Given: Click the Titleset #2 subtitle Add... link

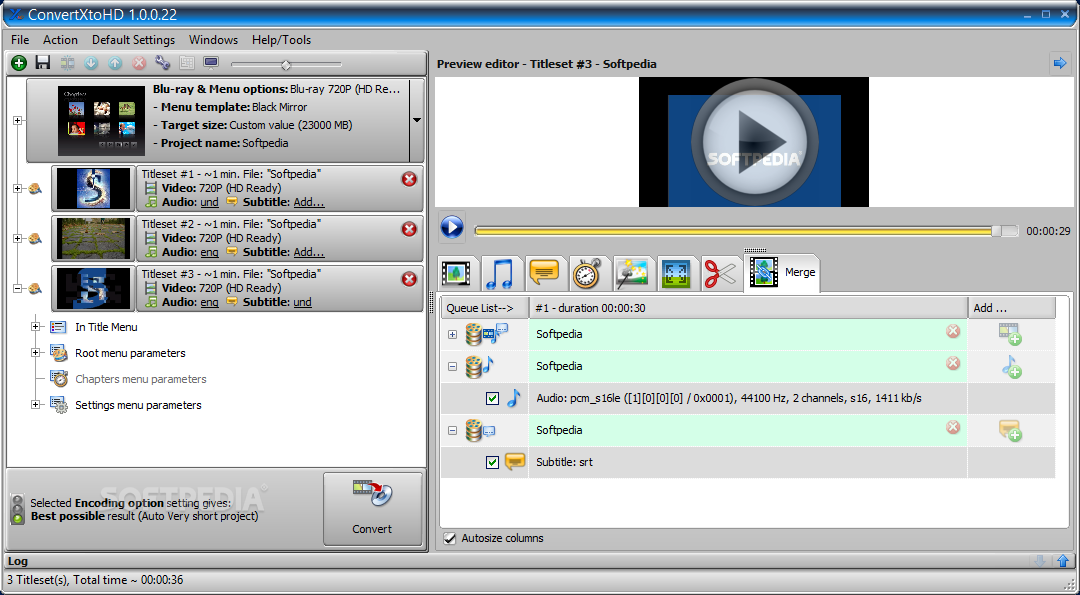Looking at the screenshot, I should [309, 252].
